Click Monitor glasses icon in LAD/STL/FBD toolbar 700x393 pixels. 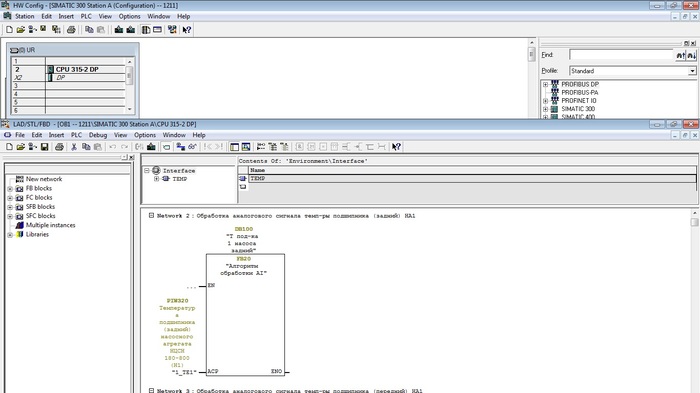[192, 146]
